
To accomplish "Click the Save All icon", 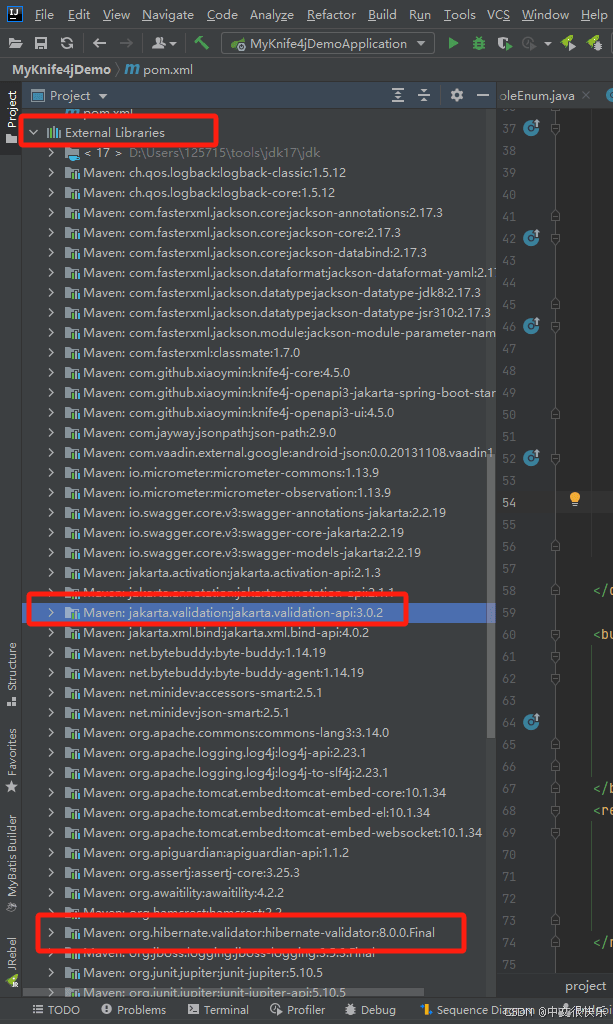I will click(40, 44).
